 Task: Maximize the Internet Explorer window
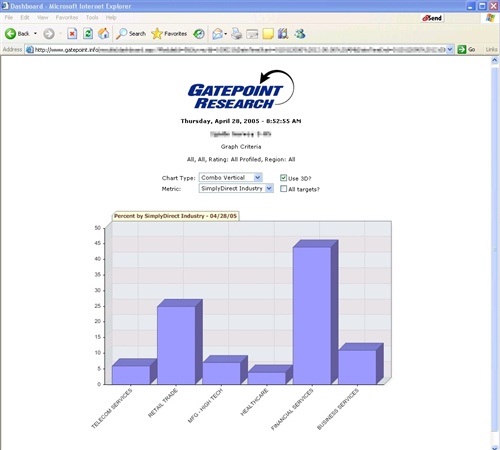click(482, 6)
